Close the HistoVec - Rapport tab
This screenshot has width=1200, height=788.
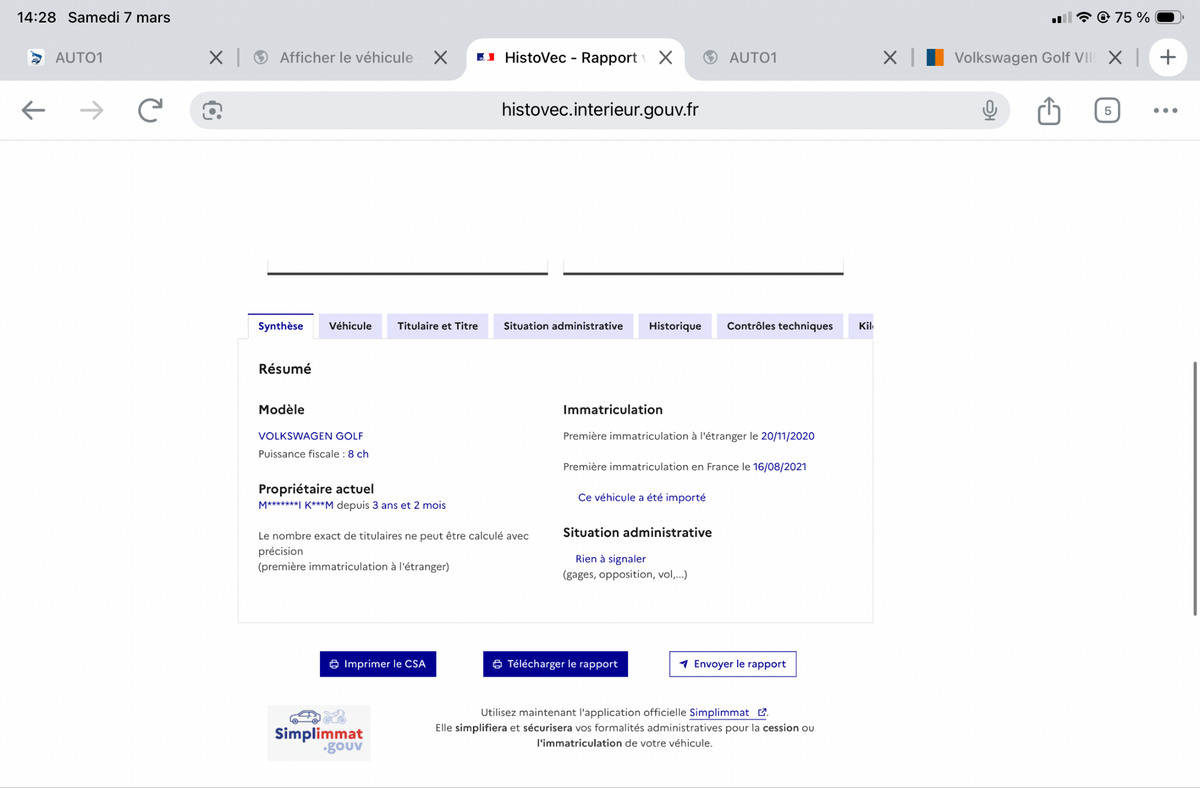pyautogui.click(x=665, y=58)
